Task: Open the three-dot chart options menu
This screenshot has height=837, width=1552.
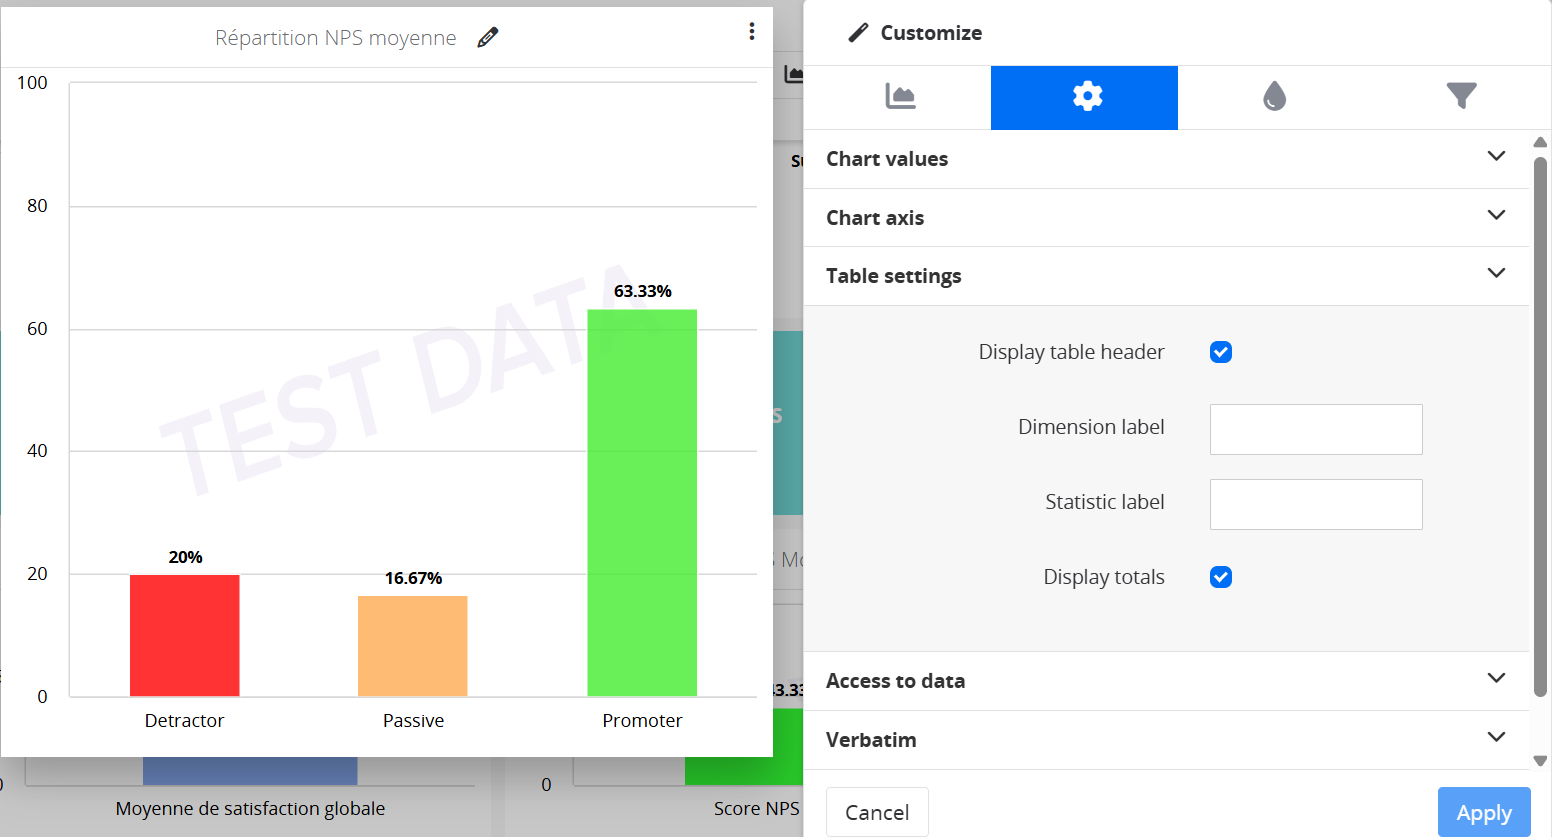Action: [x=751, y=32]
